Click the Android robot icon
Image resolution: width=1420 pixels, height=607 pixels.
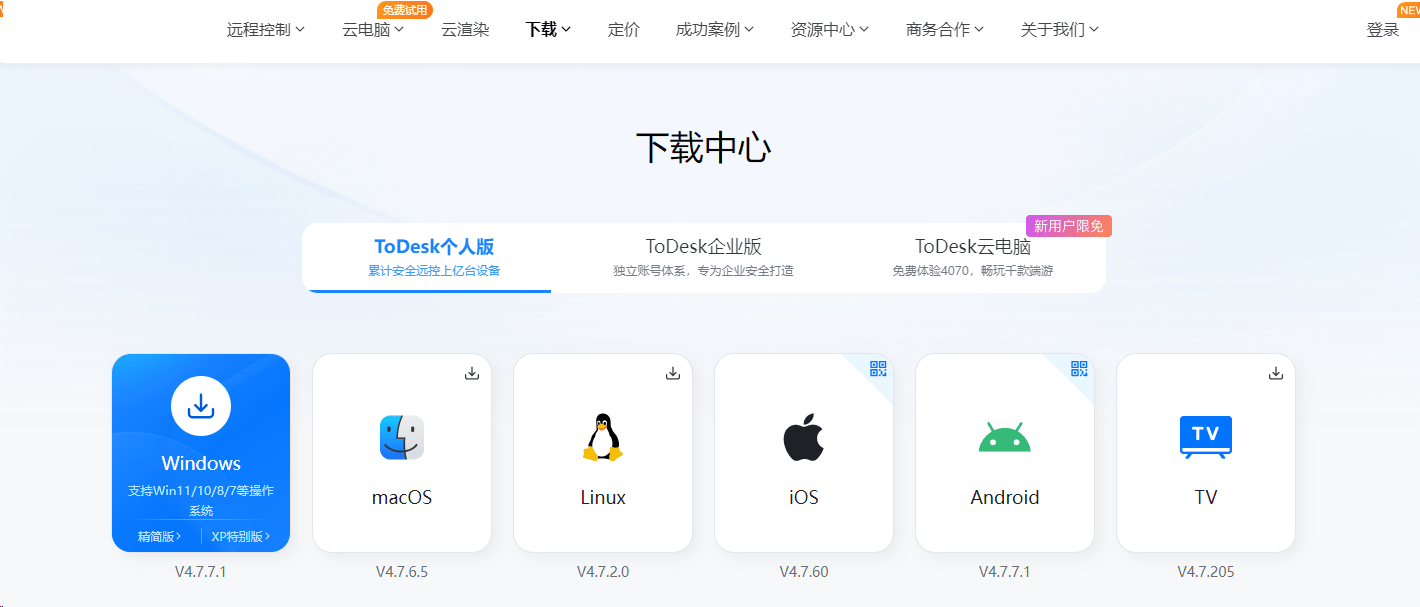[x=1004, y=438]
